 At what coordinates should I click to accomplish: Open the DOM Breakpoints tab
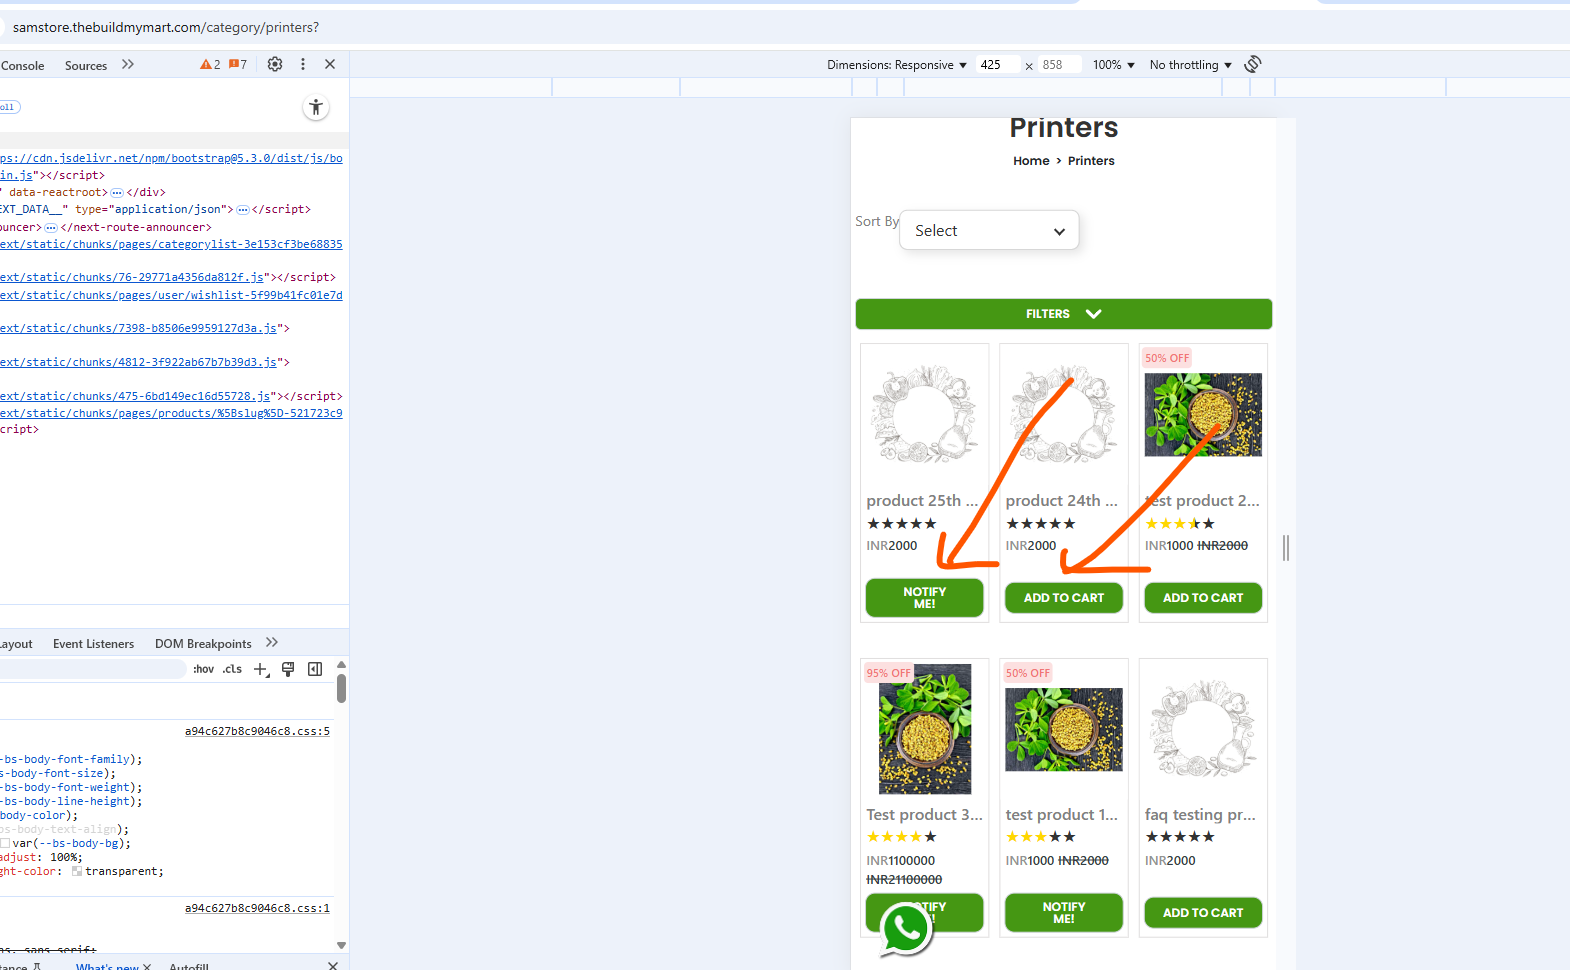click(203, 644)
